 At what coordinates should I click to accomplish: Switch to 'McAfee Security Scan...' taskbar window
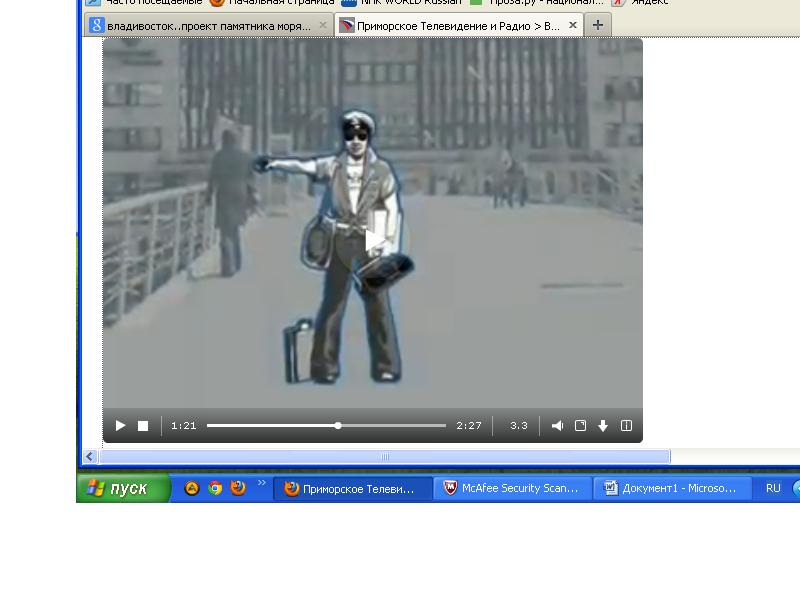coord(513,489)
